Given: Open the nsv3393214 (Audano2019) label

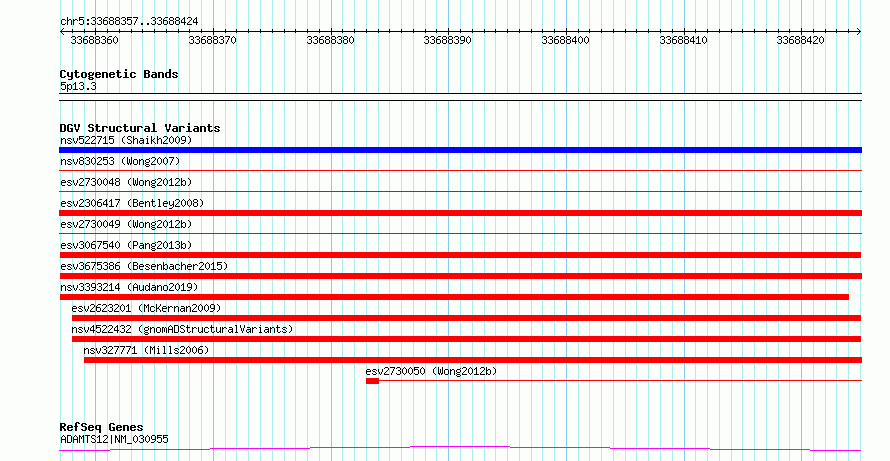Looking at the screenshot, I should click(129, 287).
